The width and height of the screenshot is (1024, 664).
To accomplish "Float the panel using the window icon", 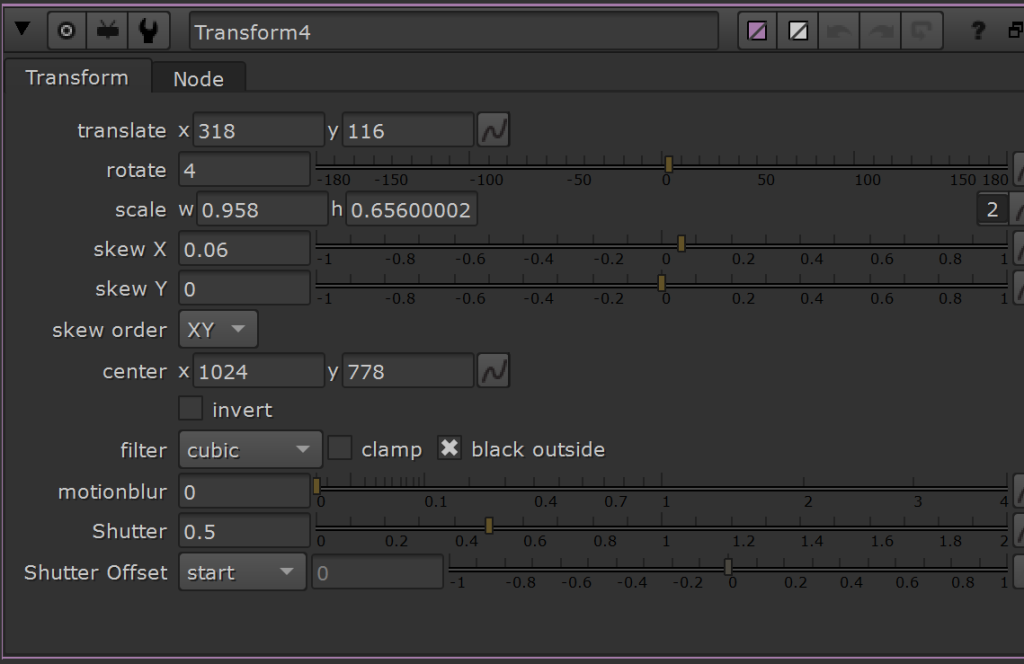I will [x=1016, y=31].
